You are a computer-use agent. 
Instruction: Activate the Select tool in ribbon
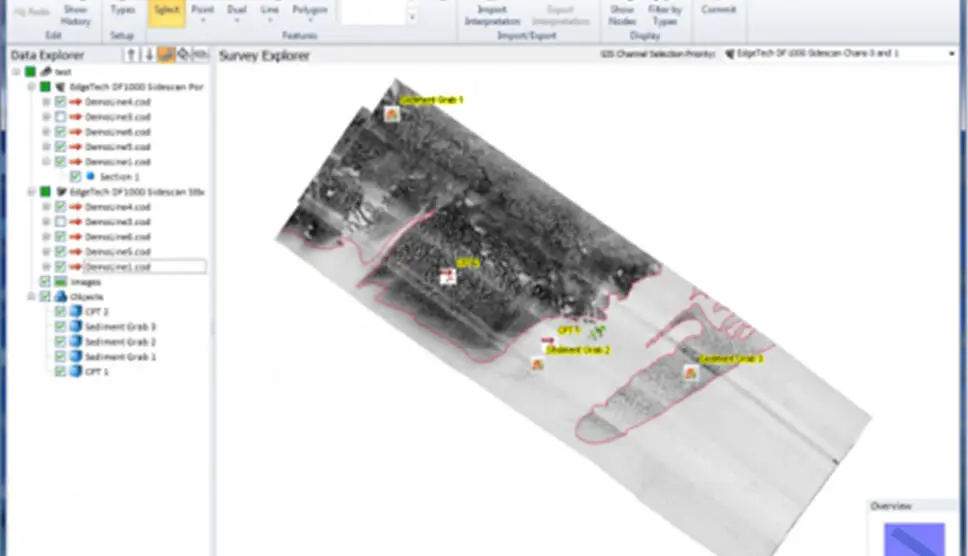[165, 10]
